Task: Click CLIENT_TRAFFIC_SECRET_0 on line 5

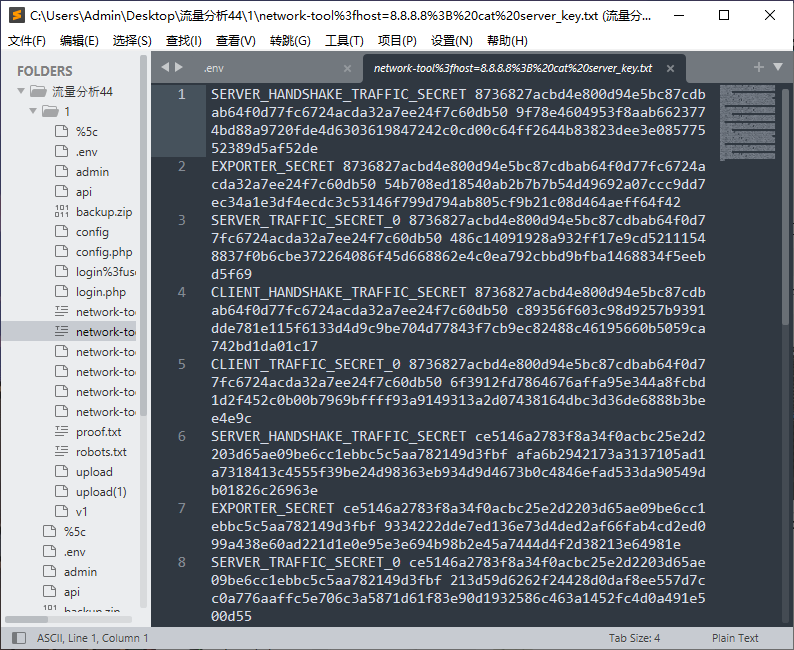Action: 305,364
